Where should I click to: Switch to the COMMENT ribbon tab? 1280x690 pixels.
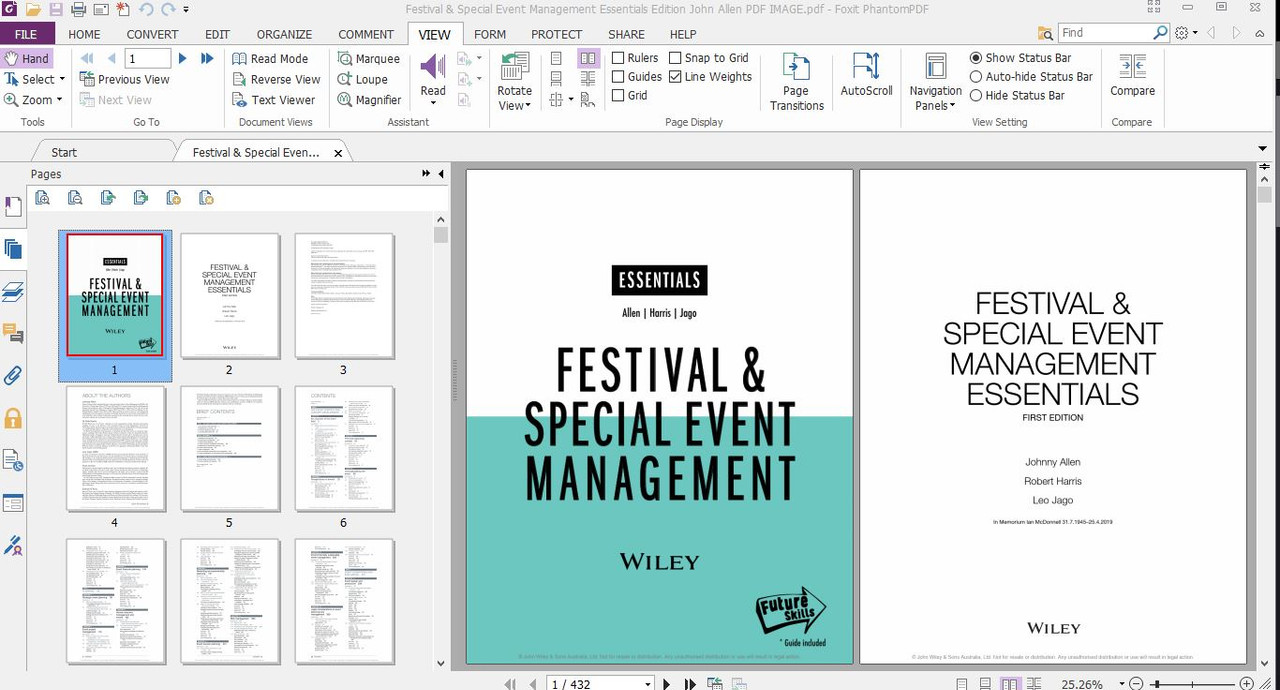(366, 34)
